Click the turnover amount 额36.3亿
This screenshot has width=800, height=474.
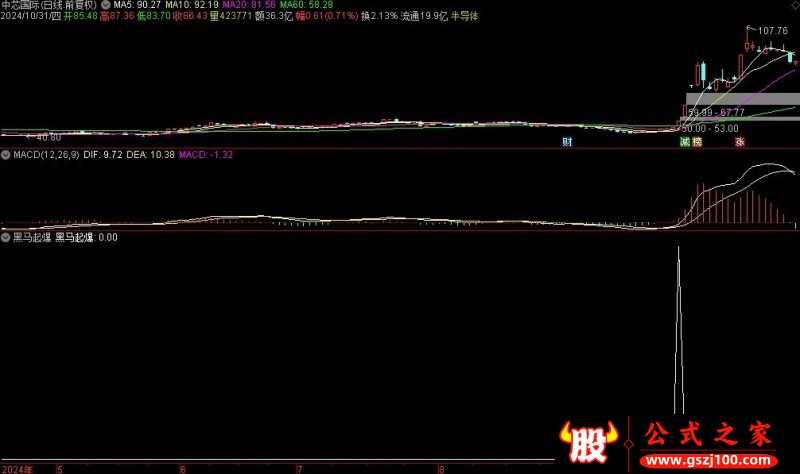pyautogui.click(x=274, y=16)
